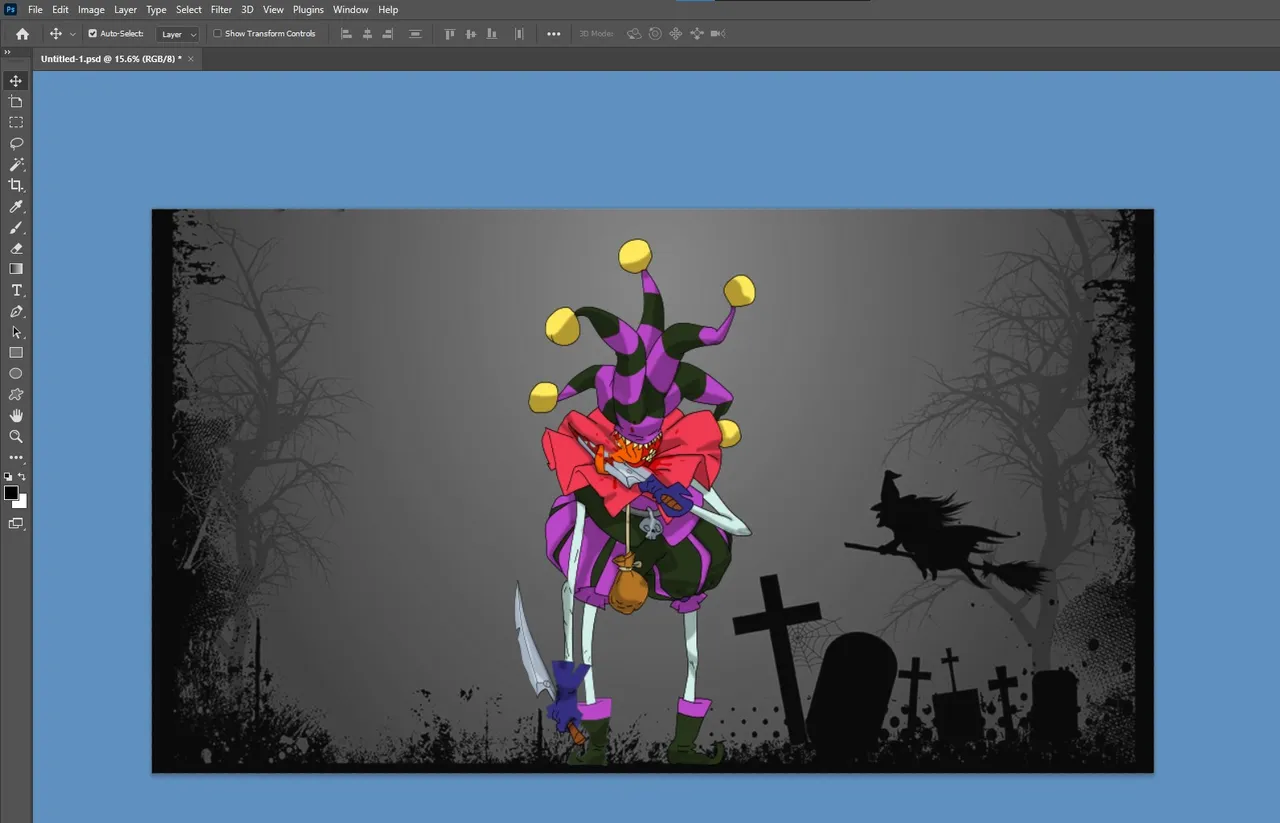Open more align and distribute options
Screen dimensions: 1280x823
click(x=554, y=34)
